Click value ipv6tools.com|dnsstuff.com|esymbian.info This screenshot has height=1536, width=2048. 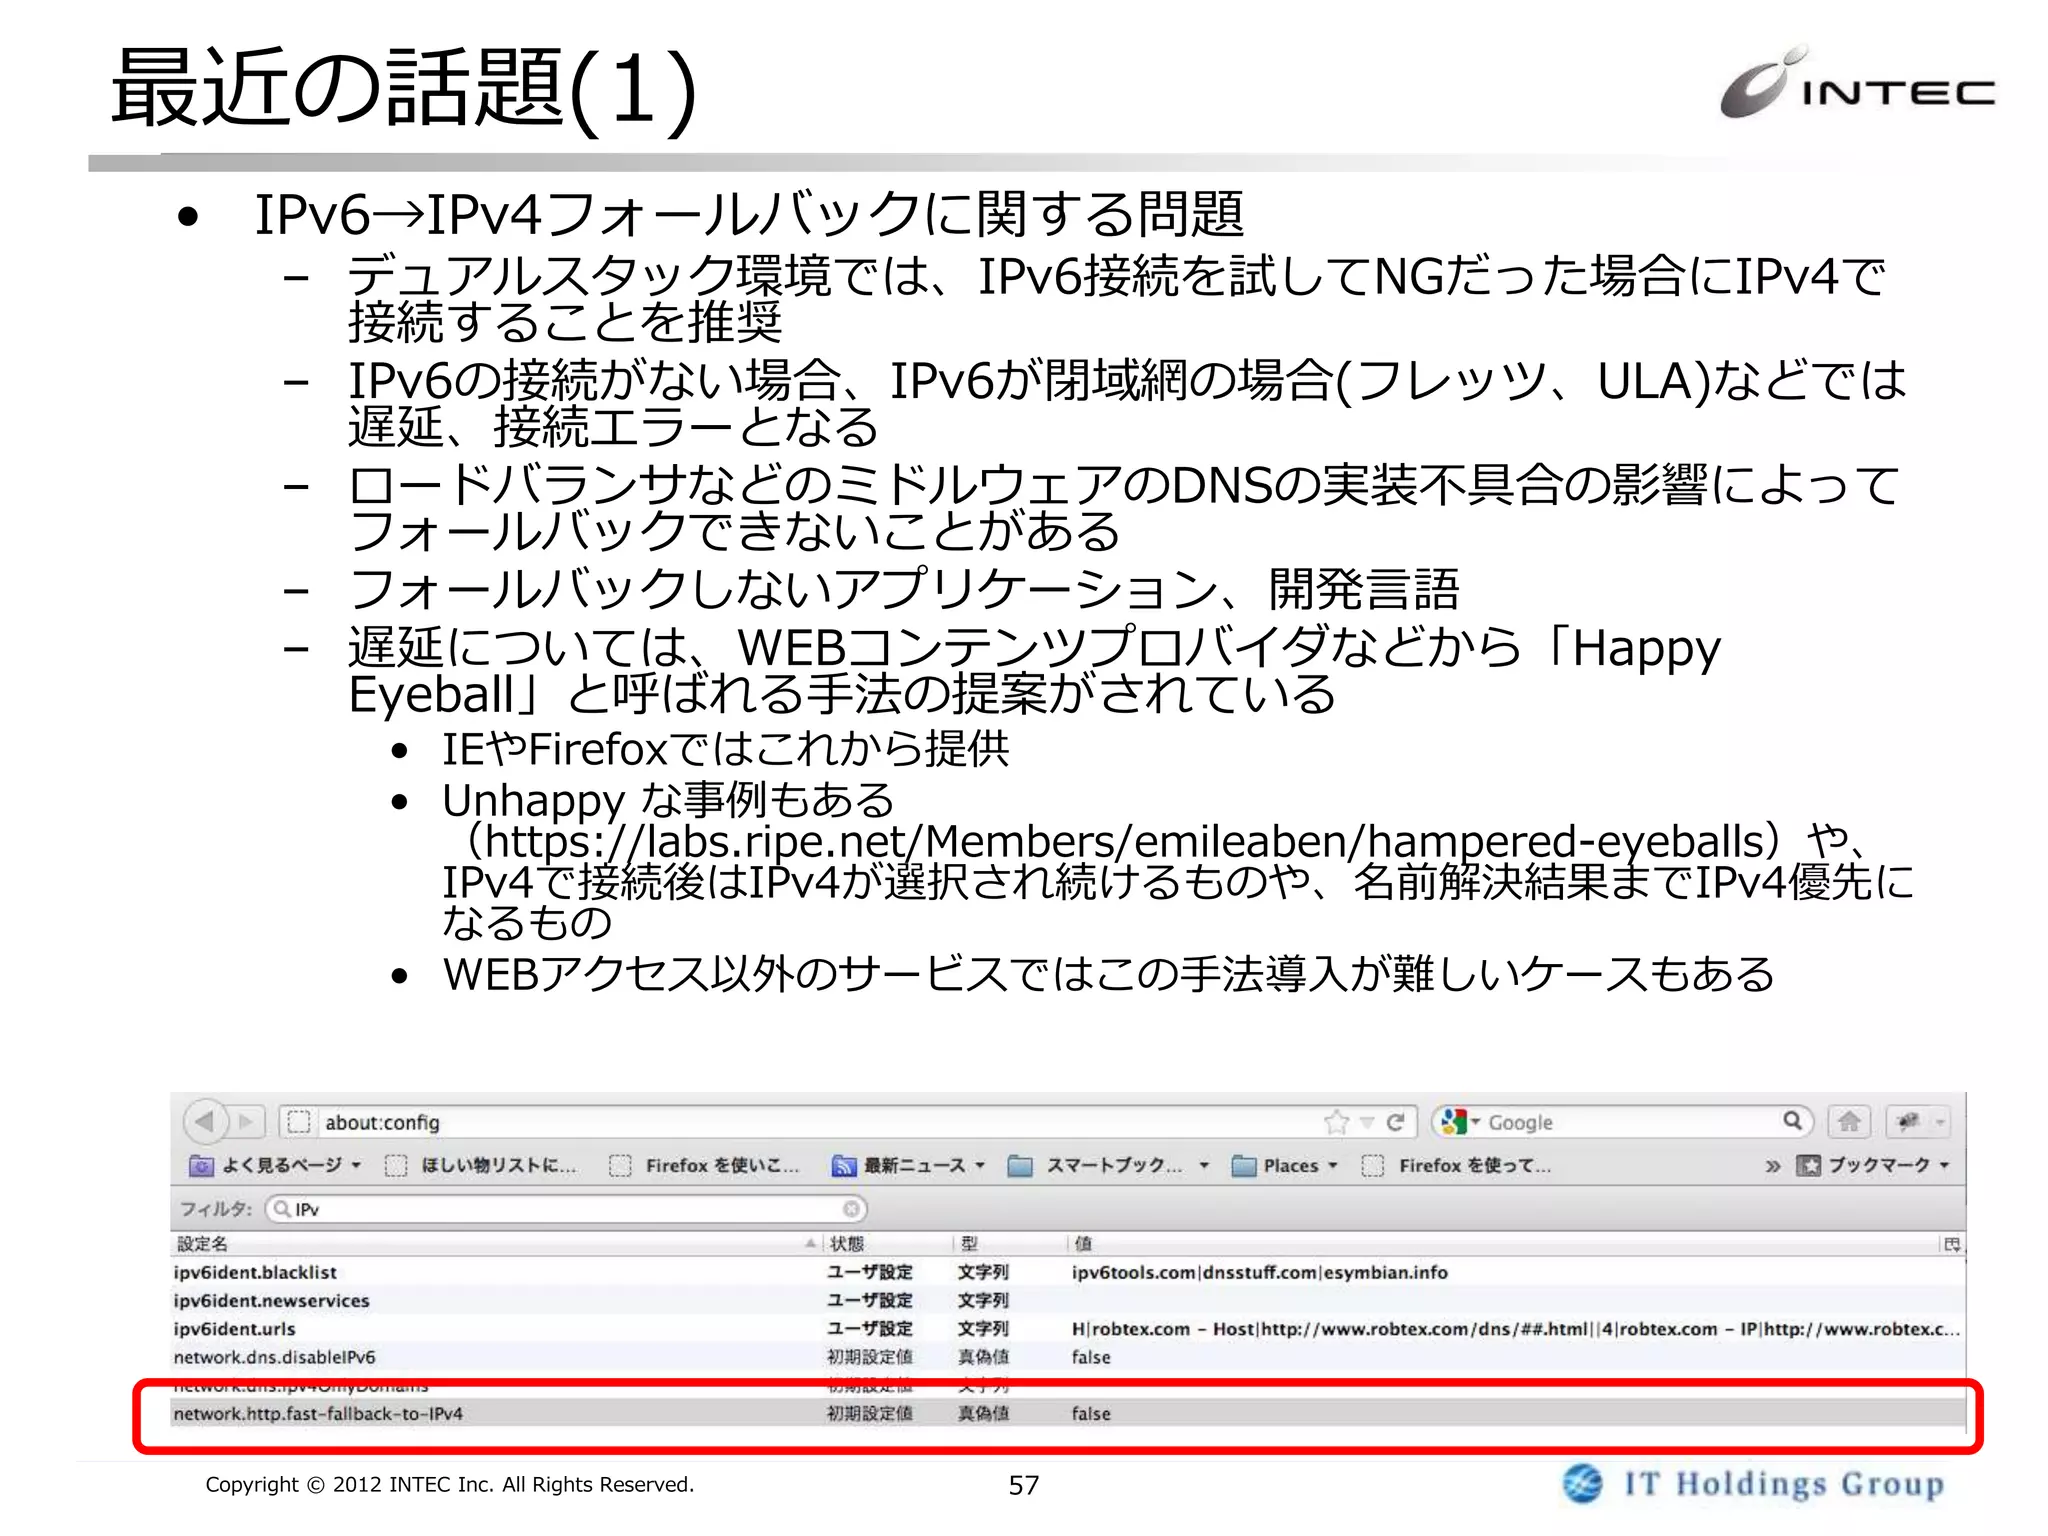click(x=1260, y=1273)
